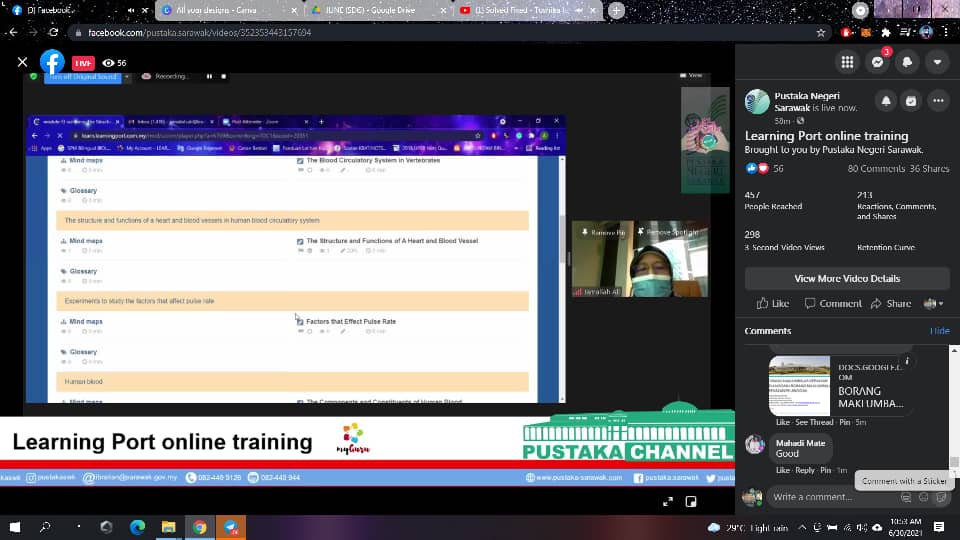Image resolution: width=960 pixels, height=540 pixels.
Task: Share the live video
Action: (891, 304)
